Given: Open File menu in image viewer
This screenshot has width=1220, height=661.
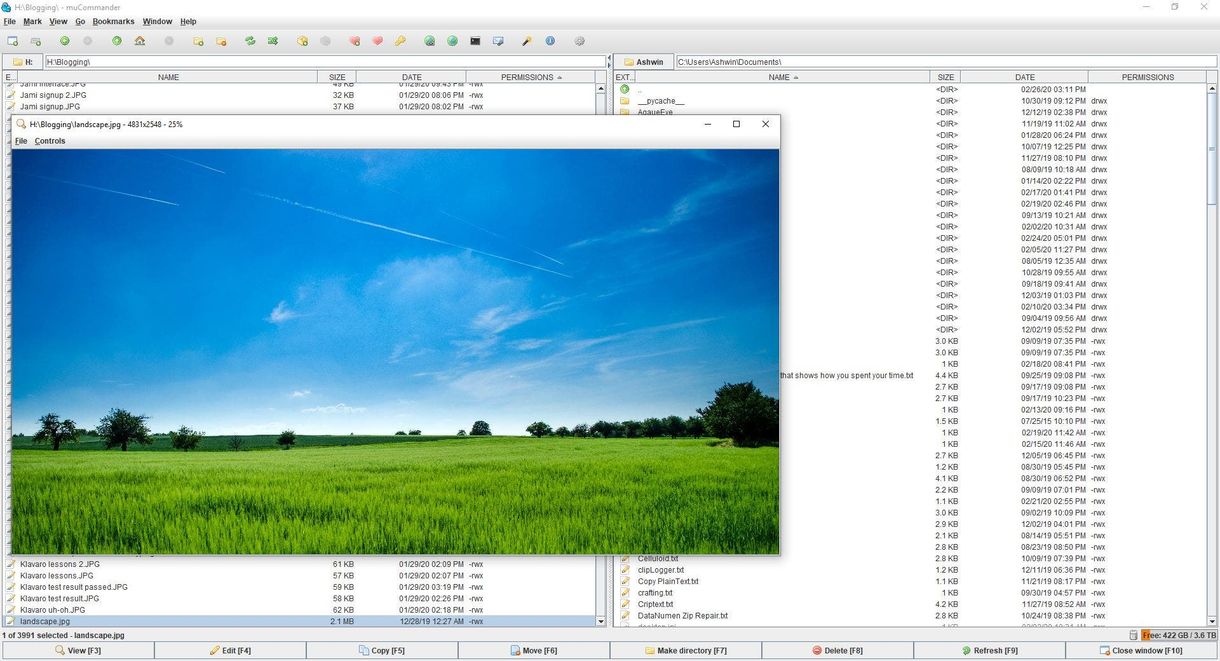Looking at the screenshot, I should 21,141.
